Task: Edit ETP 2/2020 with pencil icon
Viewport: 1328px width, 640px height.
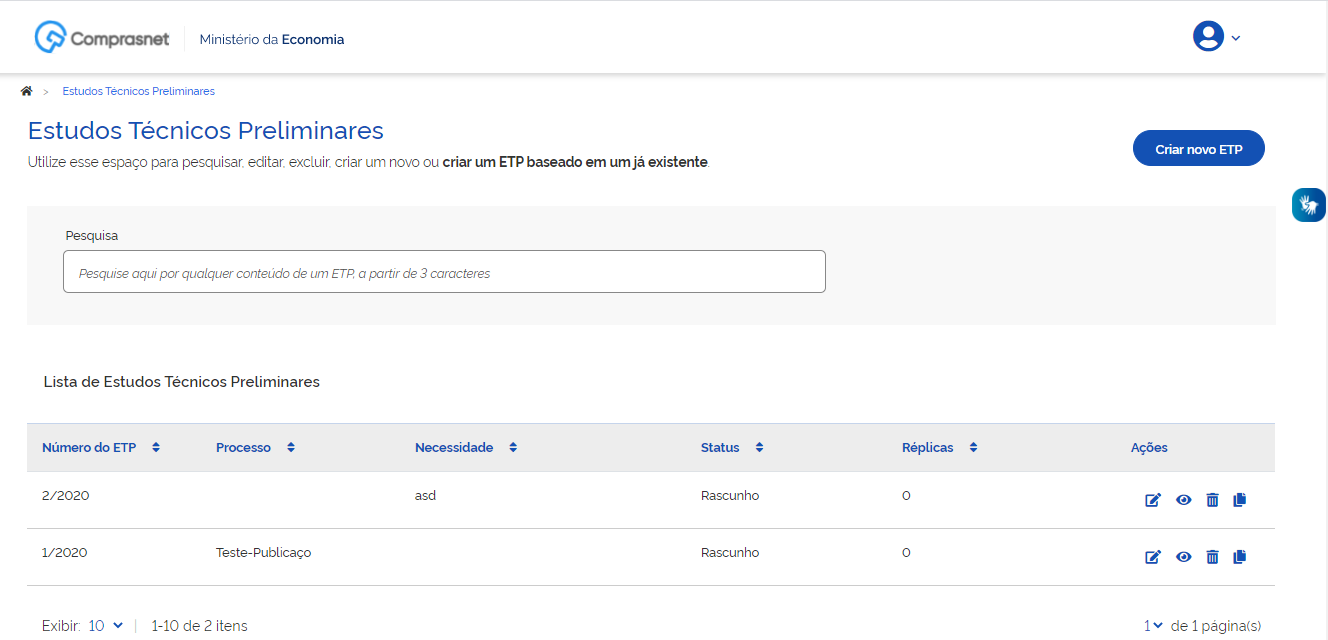Action: [x=1152, y=500]
